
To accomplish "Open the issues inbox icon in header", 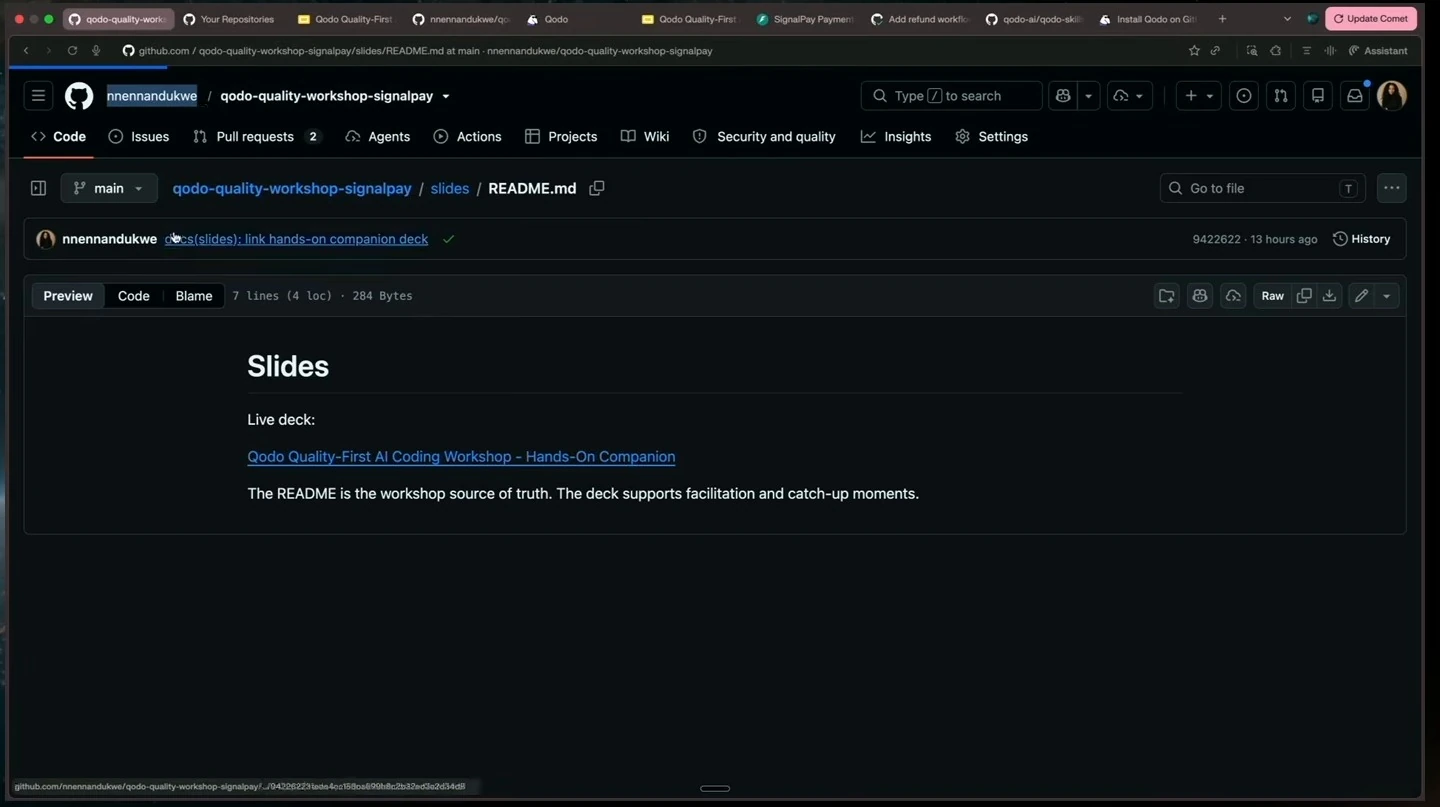I will (x=1244, y=96).
